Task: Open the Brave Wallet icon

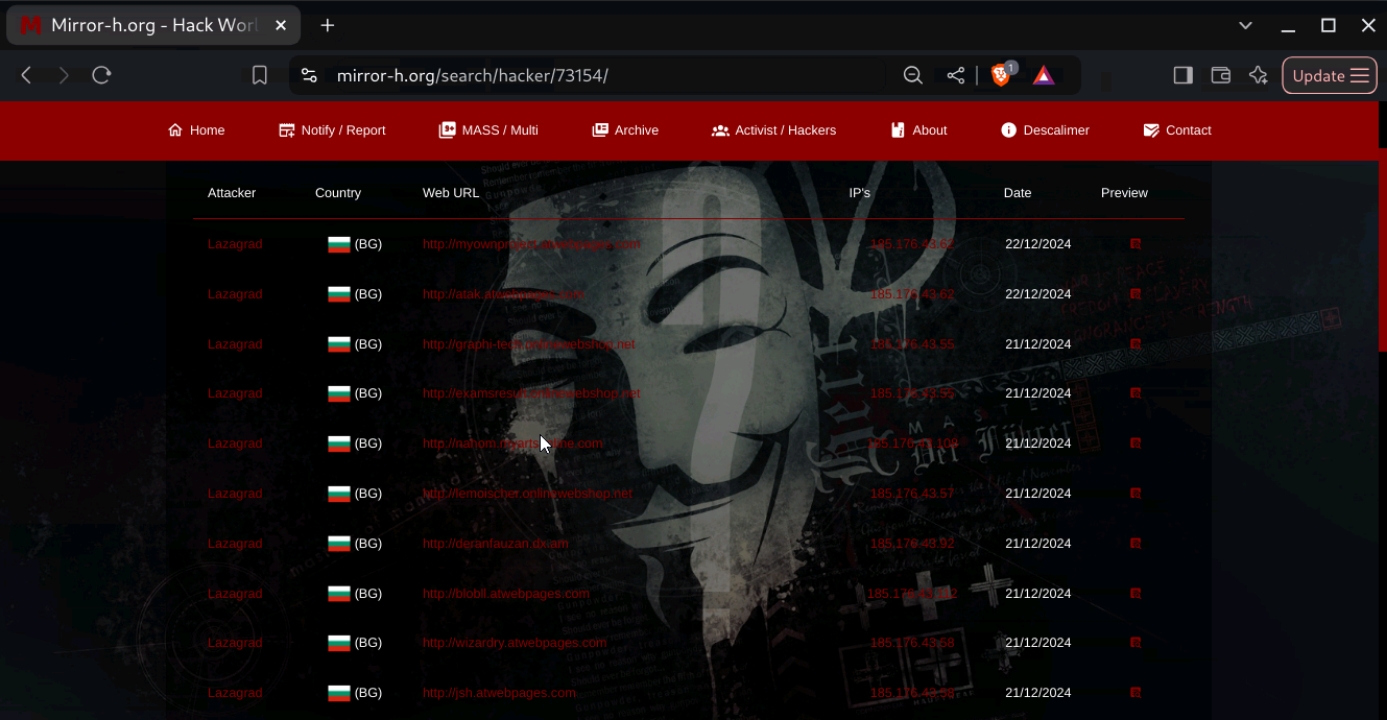Action: click(1220, 76)
